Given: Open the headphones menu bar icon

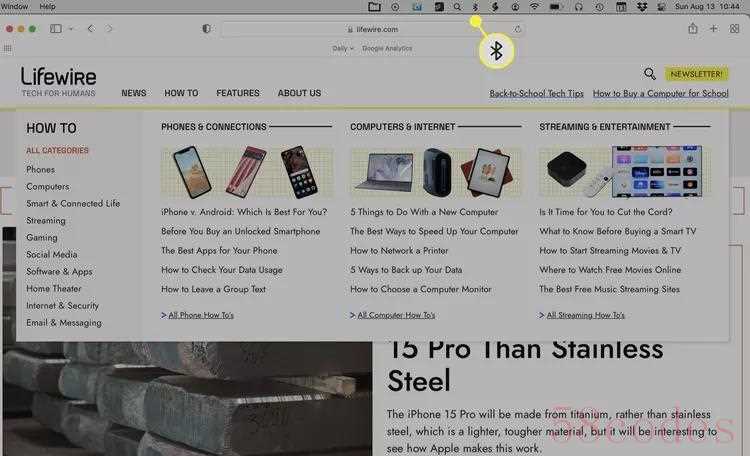Looking at the screenshot, I should [x=579, y=7].
